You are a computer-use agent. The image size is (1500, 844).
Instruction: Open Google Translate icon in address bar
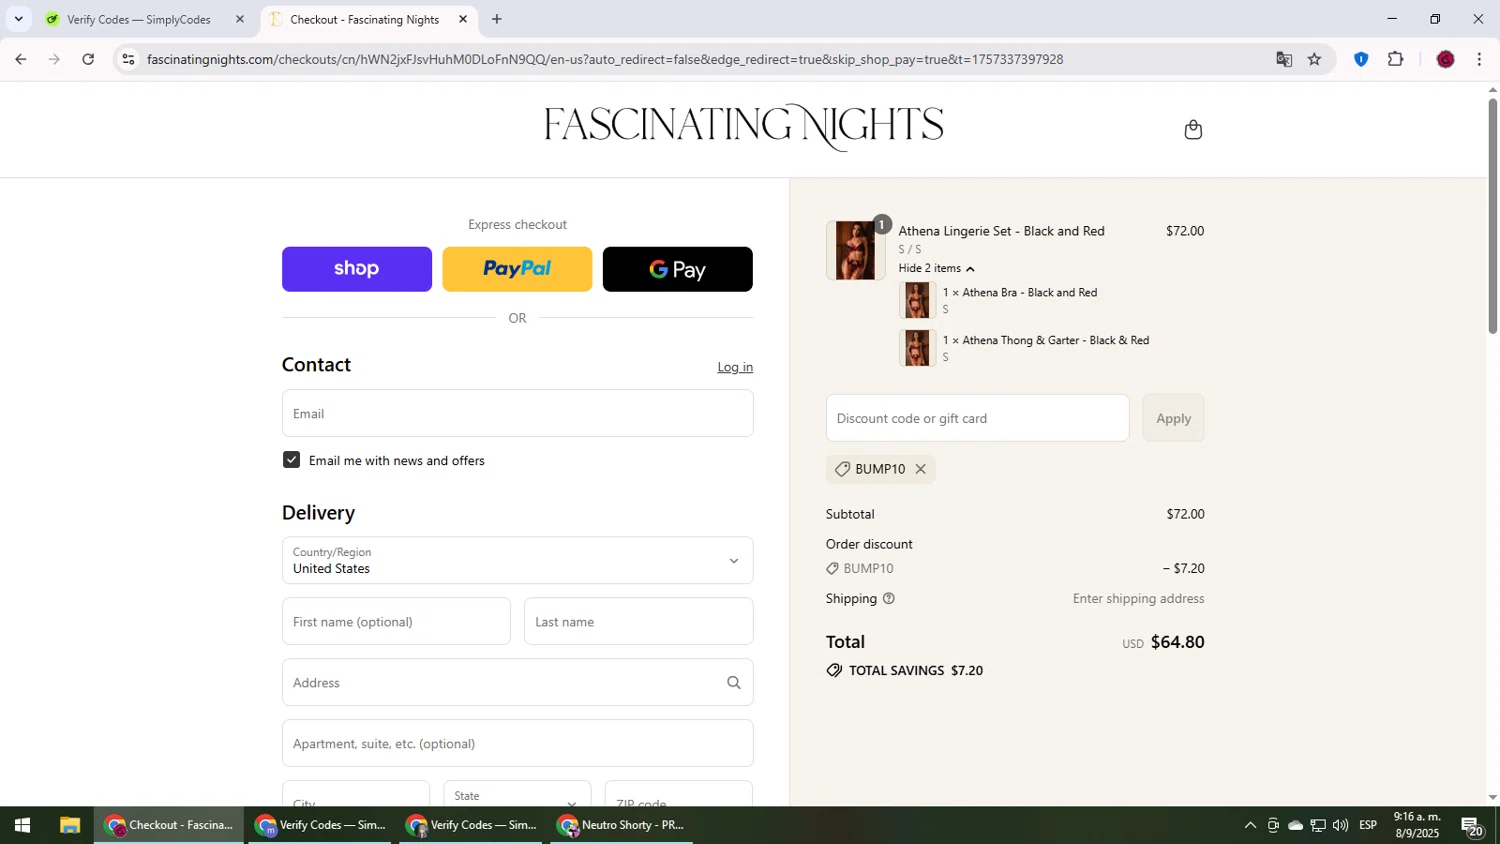(x=1284, y=59)
